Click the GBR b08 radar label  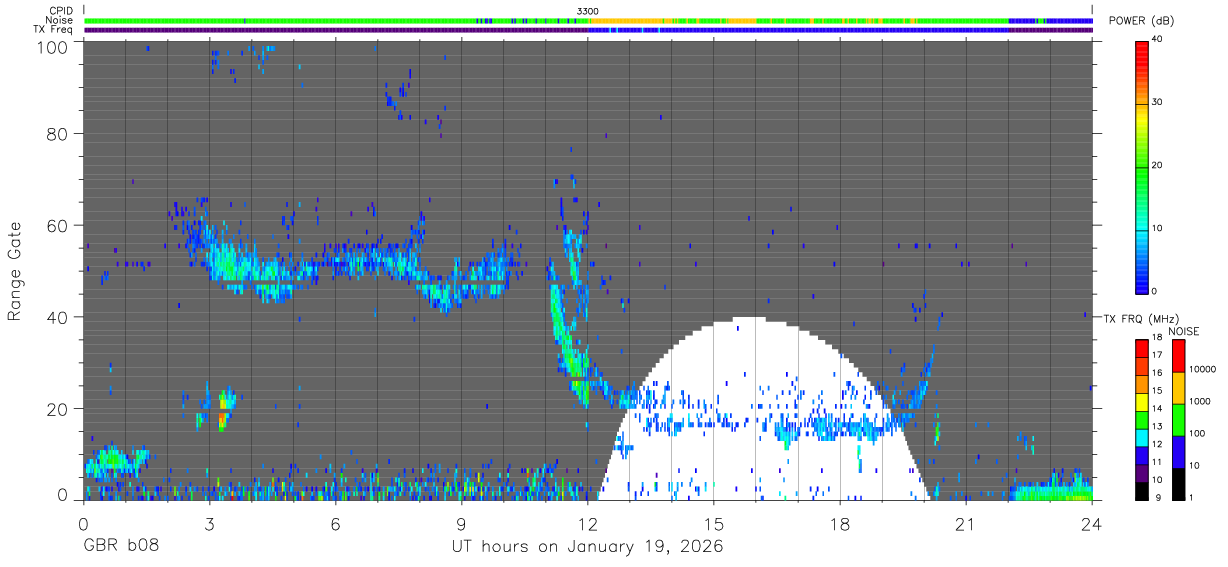[x=121, y=547]
